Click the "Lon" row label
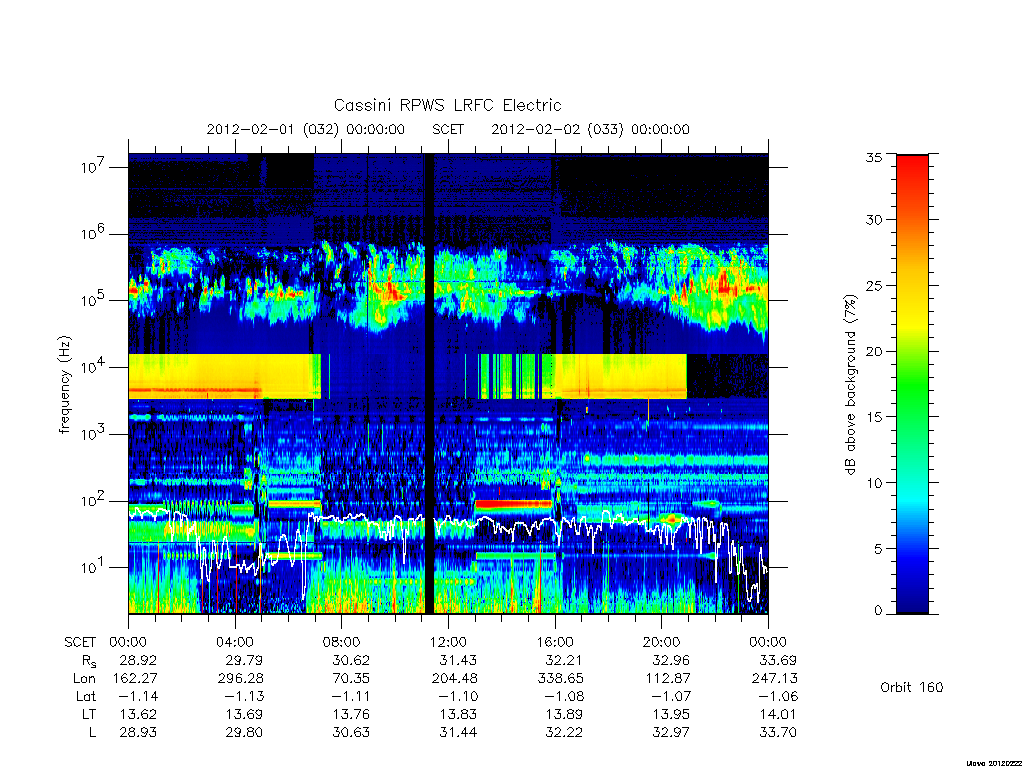This screenshot has height=768, width=1024. 84,679
